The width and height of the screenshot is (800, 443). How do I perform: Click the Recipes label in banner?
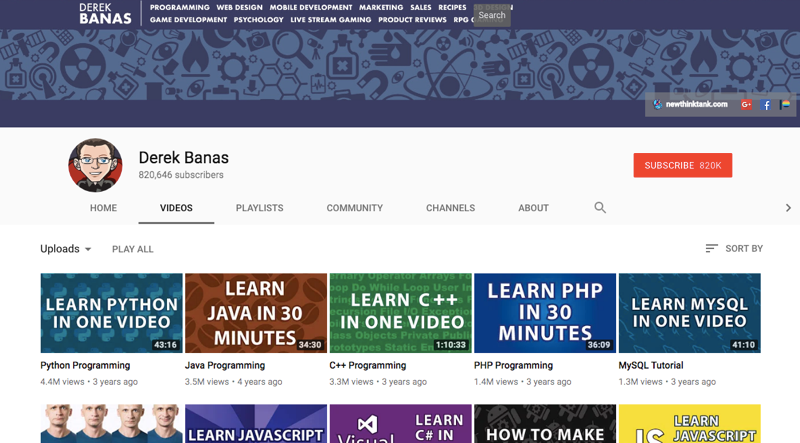coord(452,8)
